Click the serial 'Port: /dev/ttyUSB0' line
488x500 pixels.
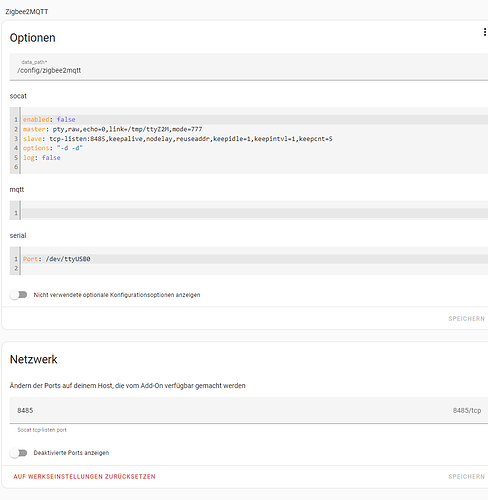pos(255,259)
